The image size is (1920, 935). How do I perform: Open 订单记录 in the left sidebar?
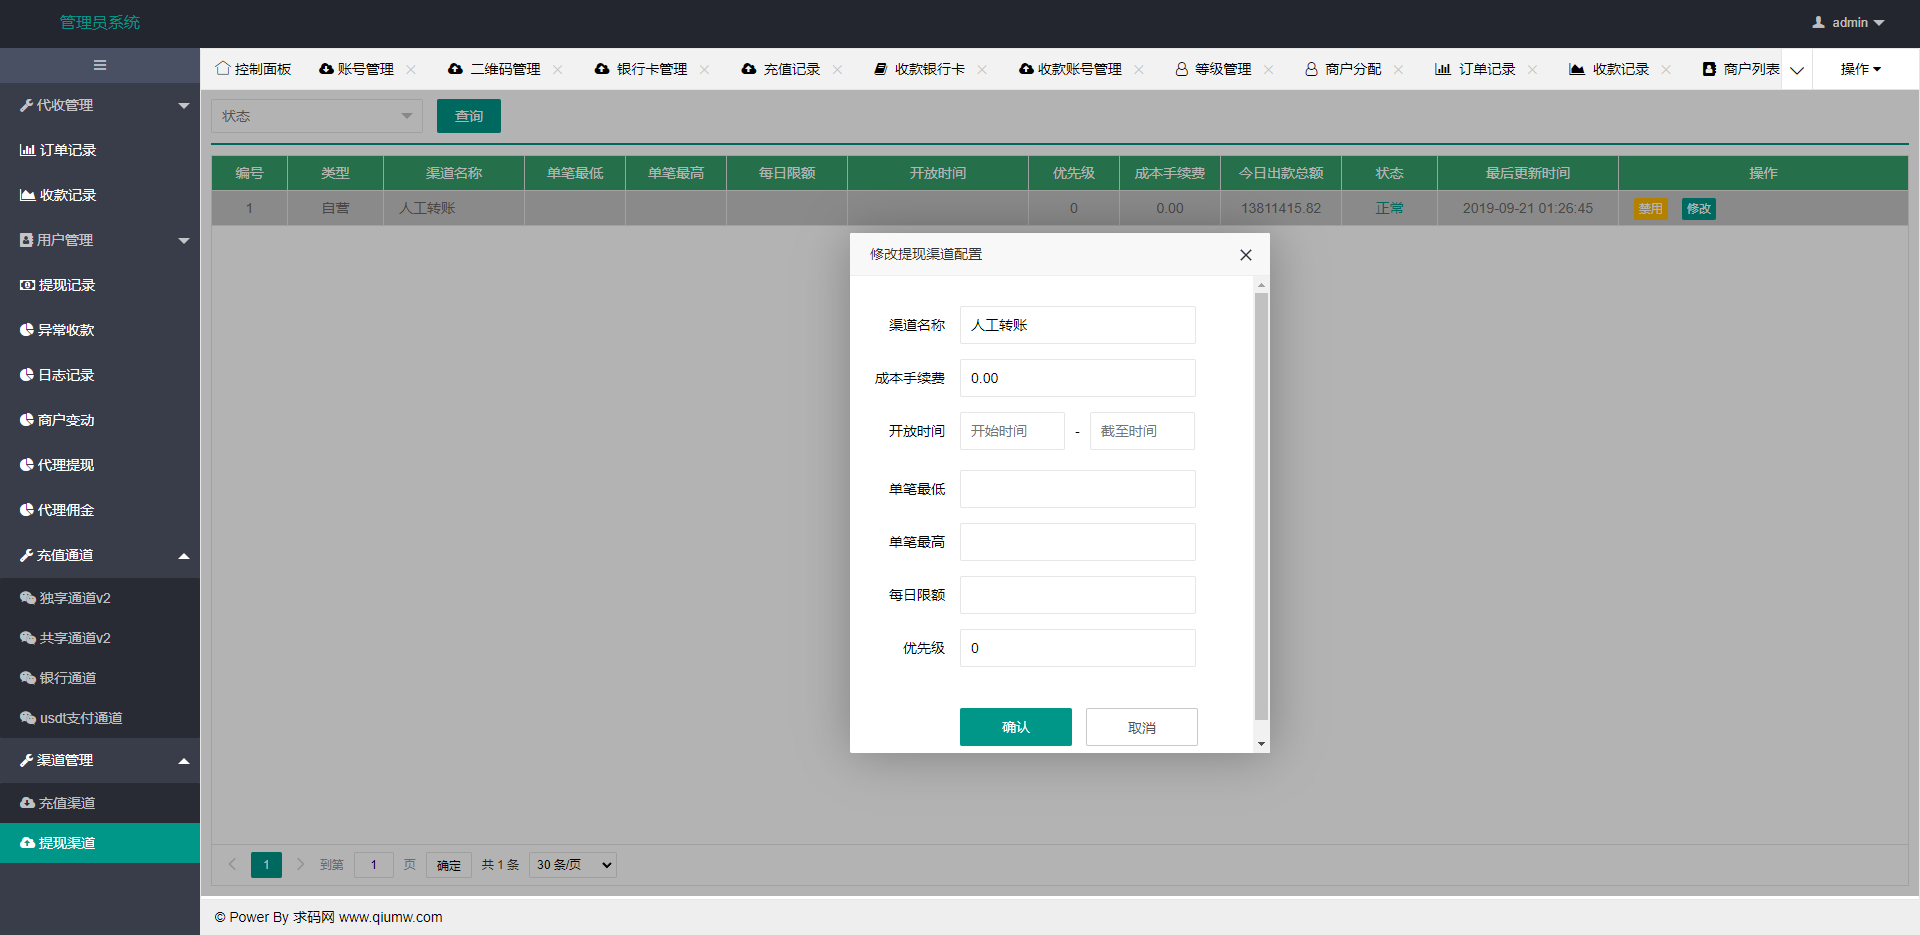pos(68,150)
